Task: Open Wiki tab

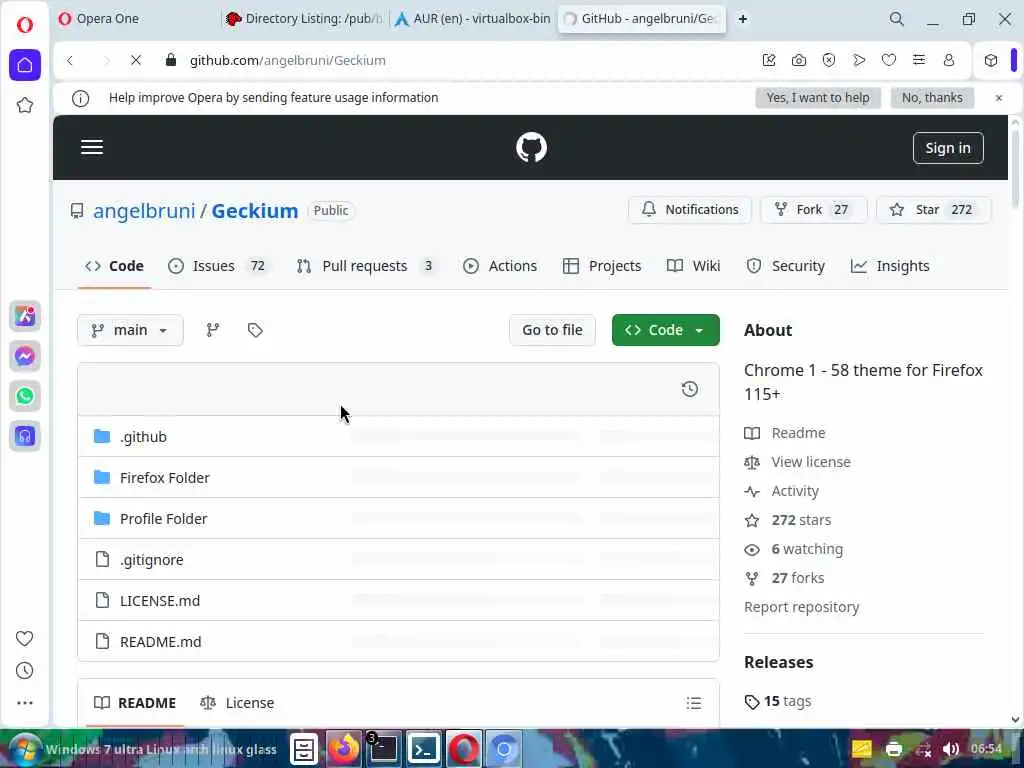Action: click(694, 266)
